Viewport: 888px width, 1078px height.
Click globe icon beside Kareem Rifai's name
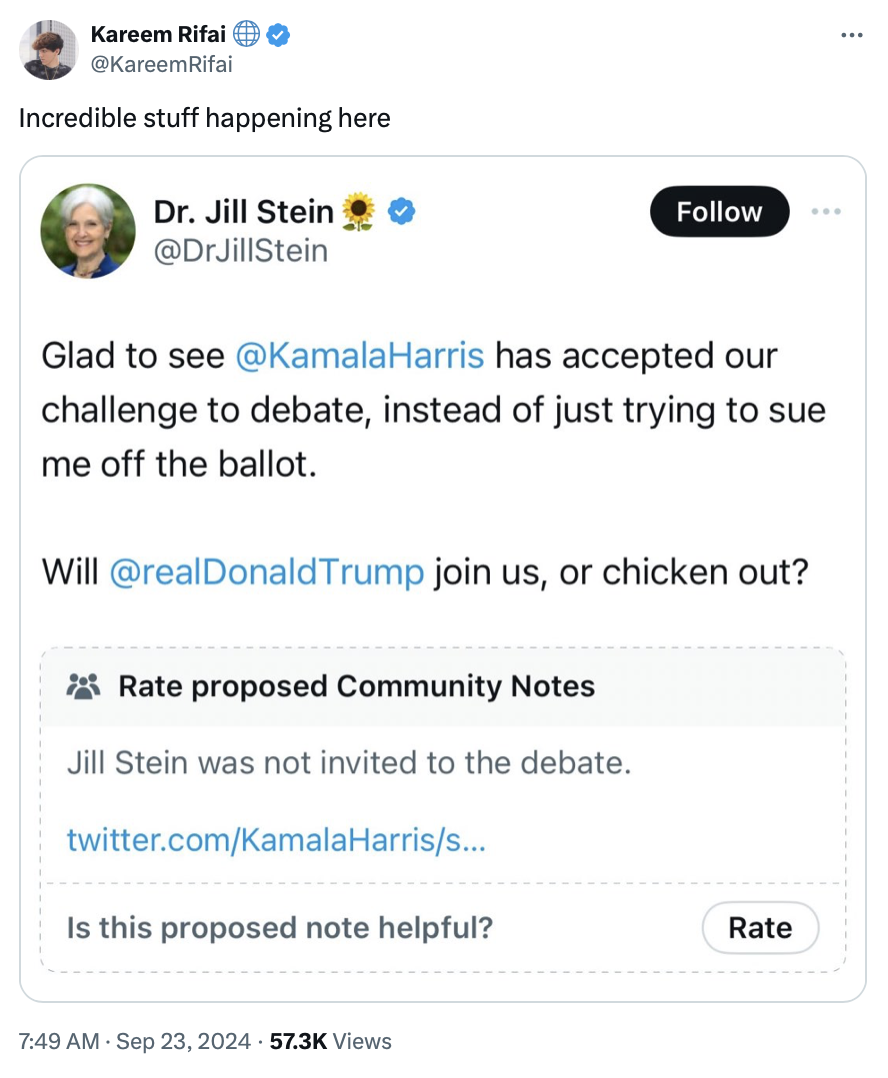[247, 35]
